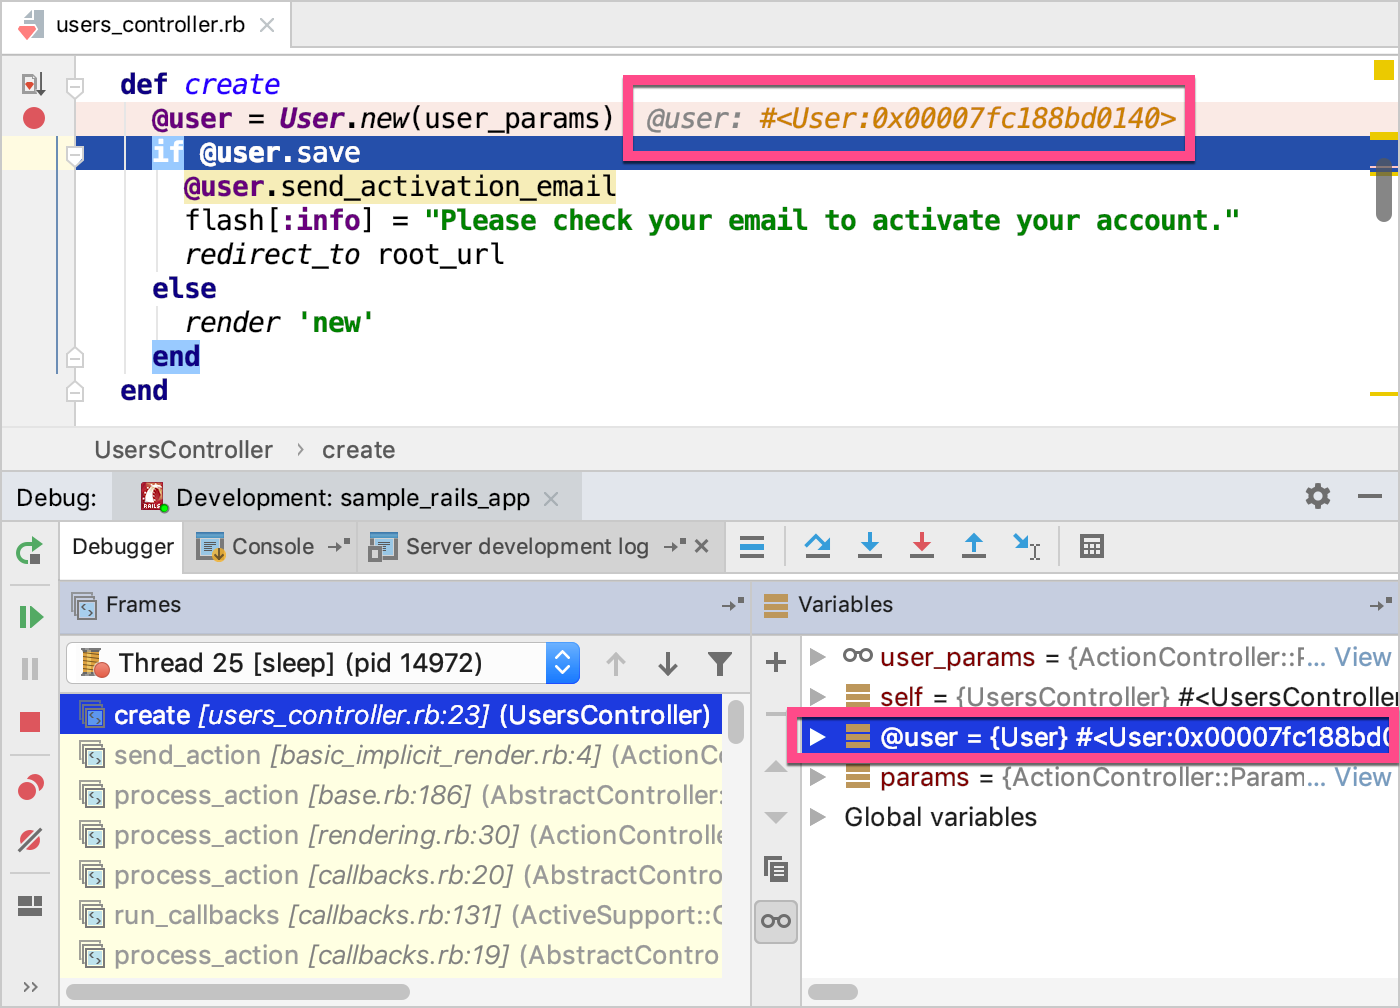Toggle Show watches in variables tab
Viewport: 1400px width, 1008px height.
point(776,921)
